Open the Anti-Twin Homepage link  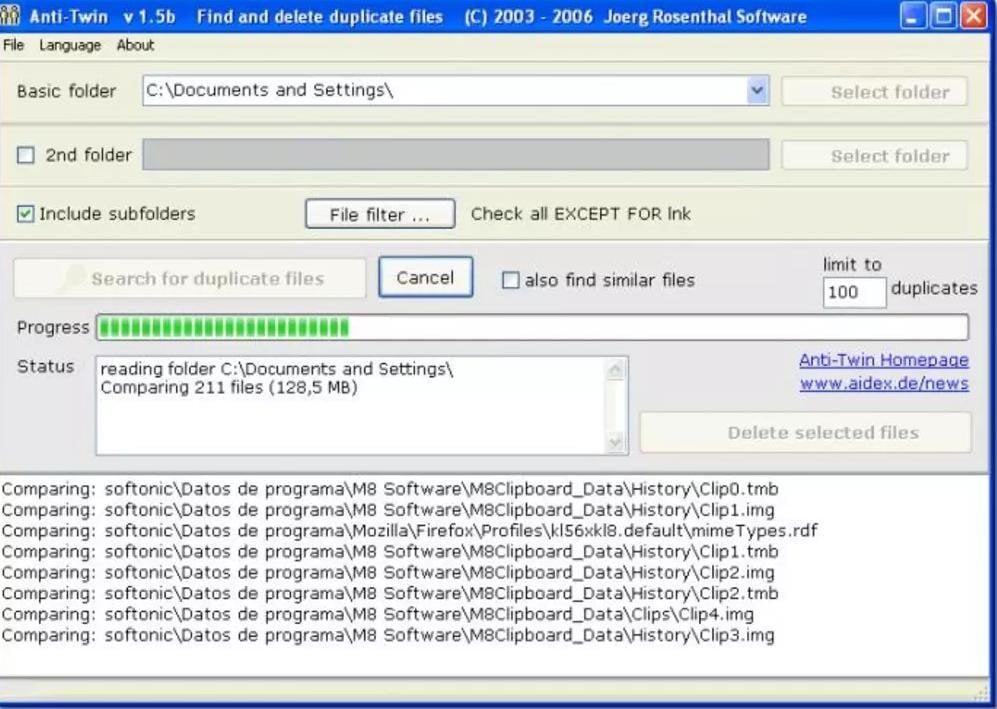884,360
